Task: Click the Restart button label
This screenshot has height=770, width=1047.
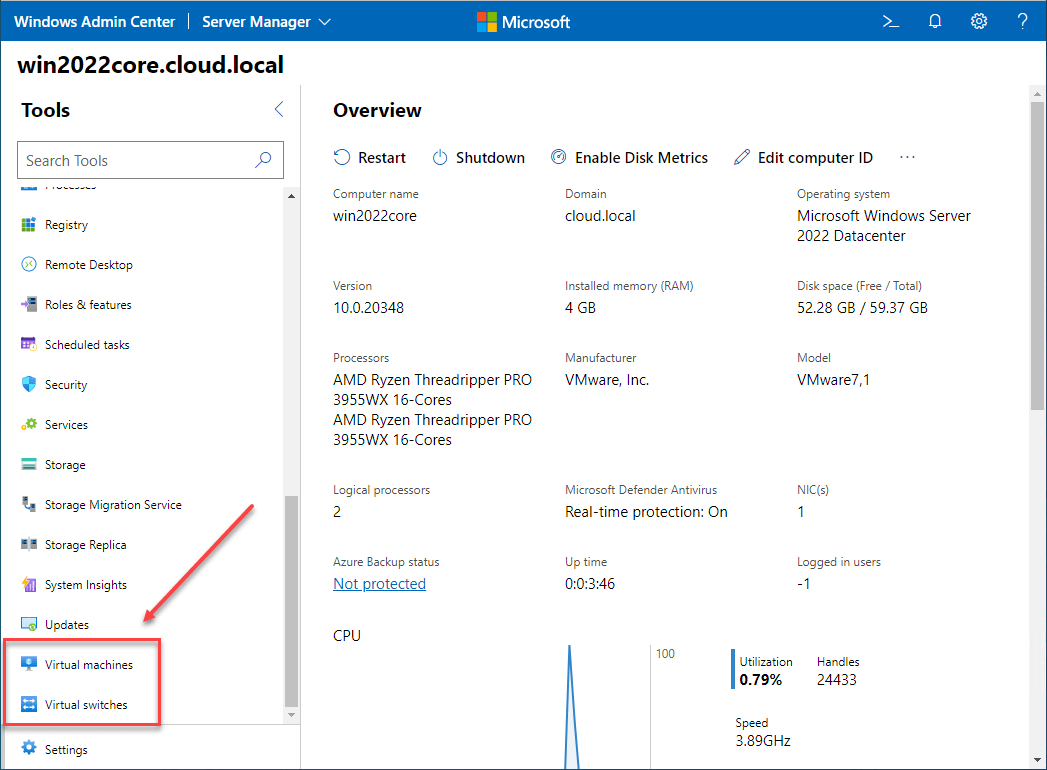Action: pyautogui.click(x=382, y=158)
